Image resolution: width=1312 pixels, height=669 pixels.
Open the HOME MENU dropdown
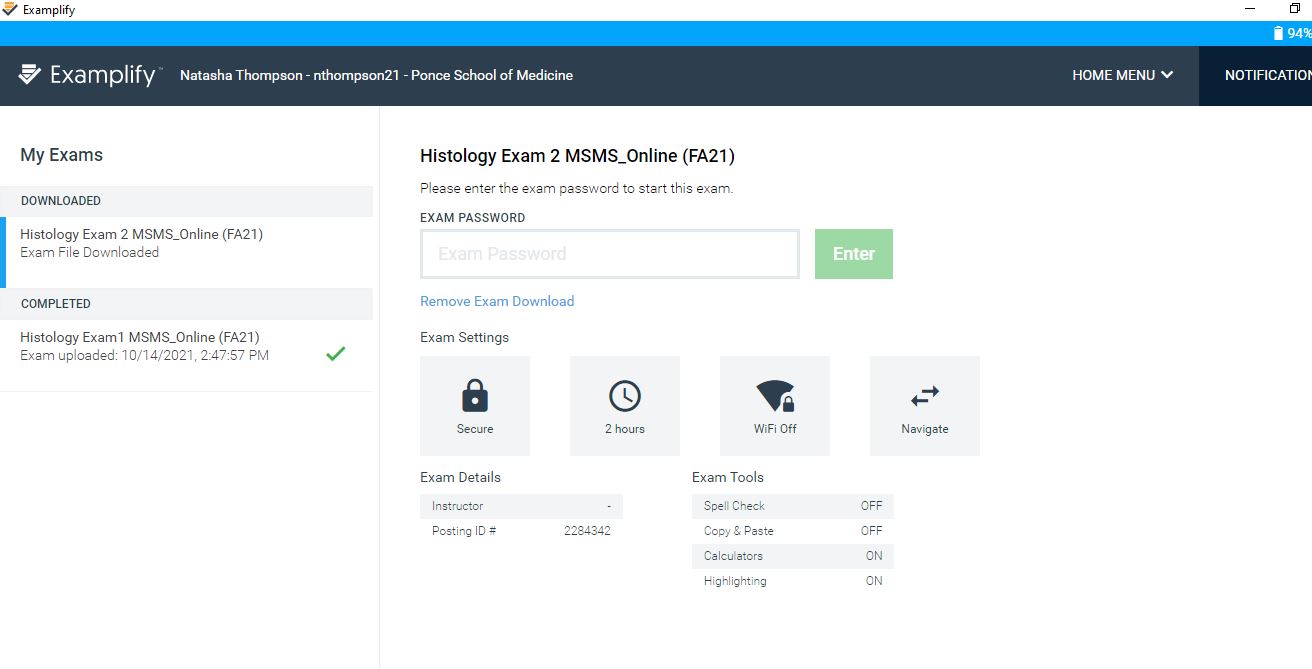(1123, 75)
